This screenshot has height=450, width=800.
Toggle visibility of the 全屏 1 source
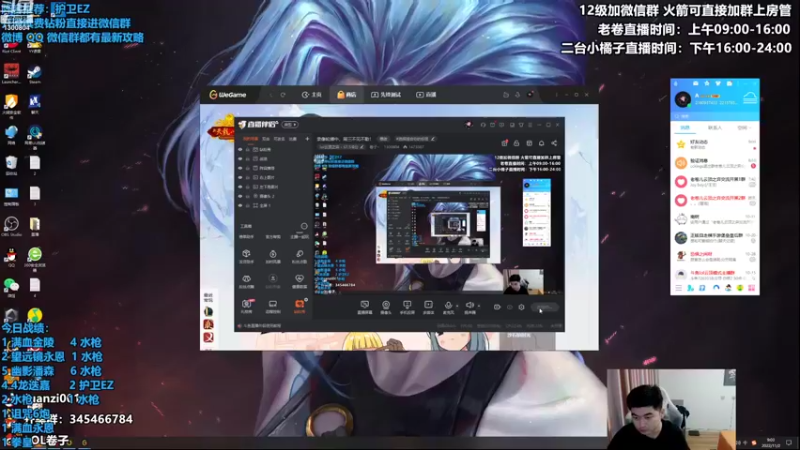tap(240, 205)
